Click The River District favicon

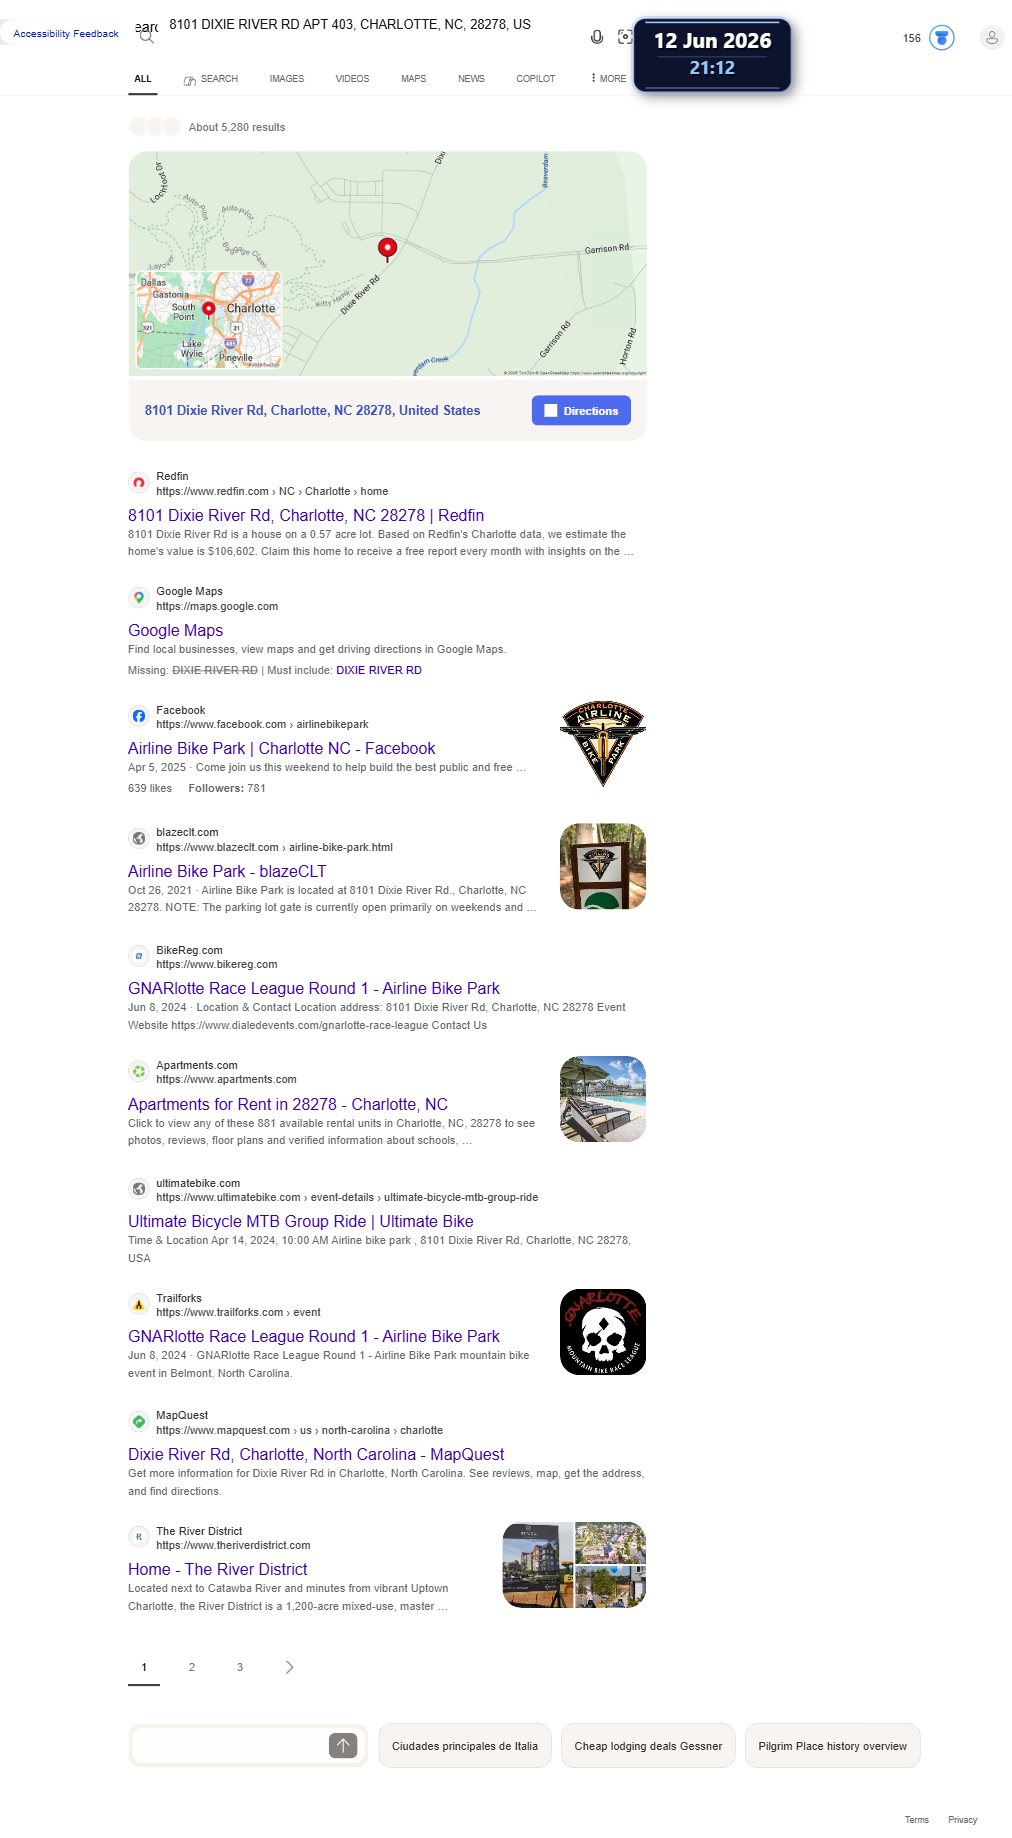[139, 1537]
